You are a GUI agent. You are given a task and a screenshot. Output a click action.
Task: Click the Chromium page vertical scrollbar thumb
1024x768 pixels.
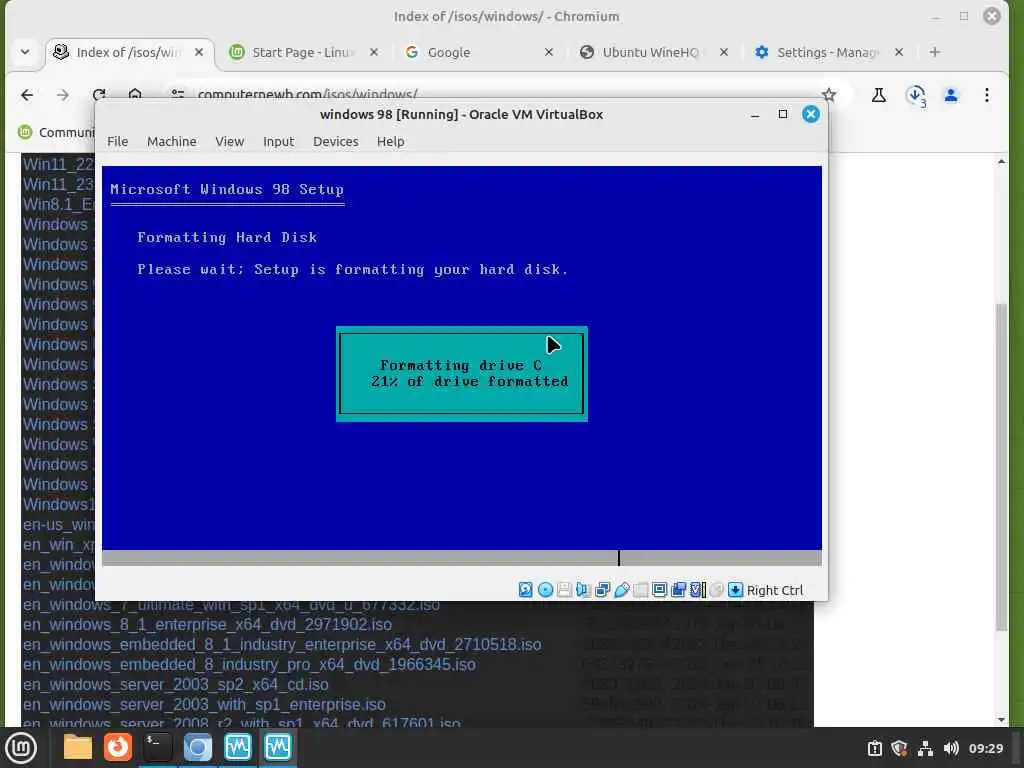point(1001,467)
